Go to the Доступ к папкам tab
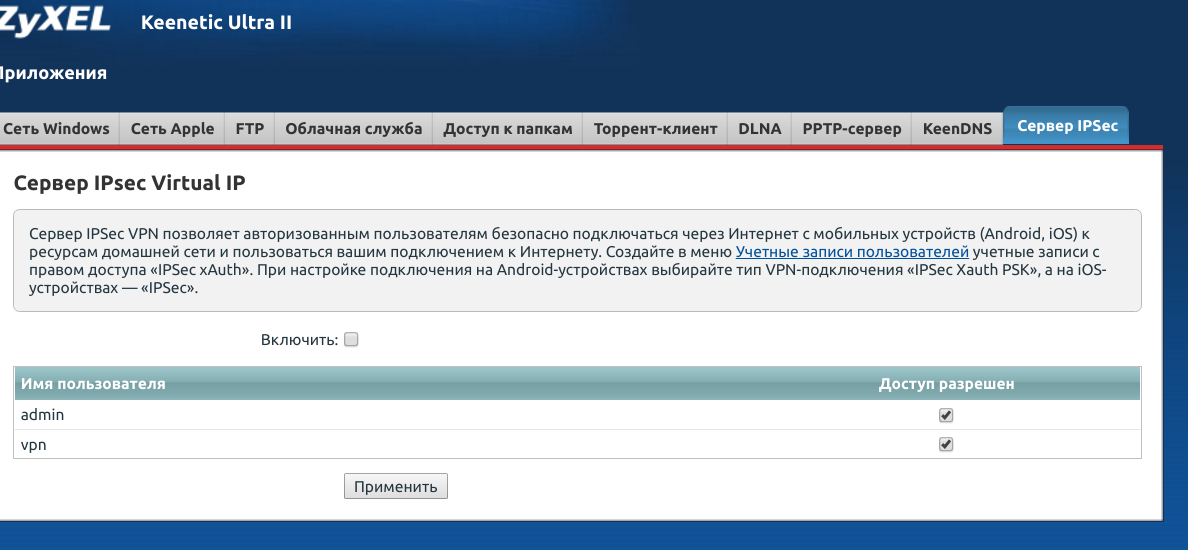Viewport: 1188px width, 550px height. 508,129
